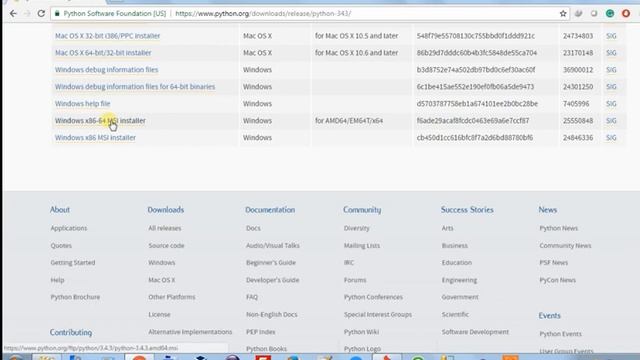Open Mac OS X 64-bit/32-bit installer link

[x=103, y=53]
